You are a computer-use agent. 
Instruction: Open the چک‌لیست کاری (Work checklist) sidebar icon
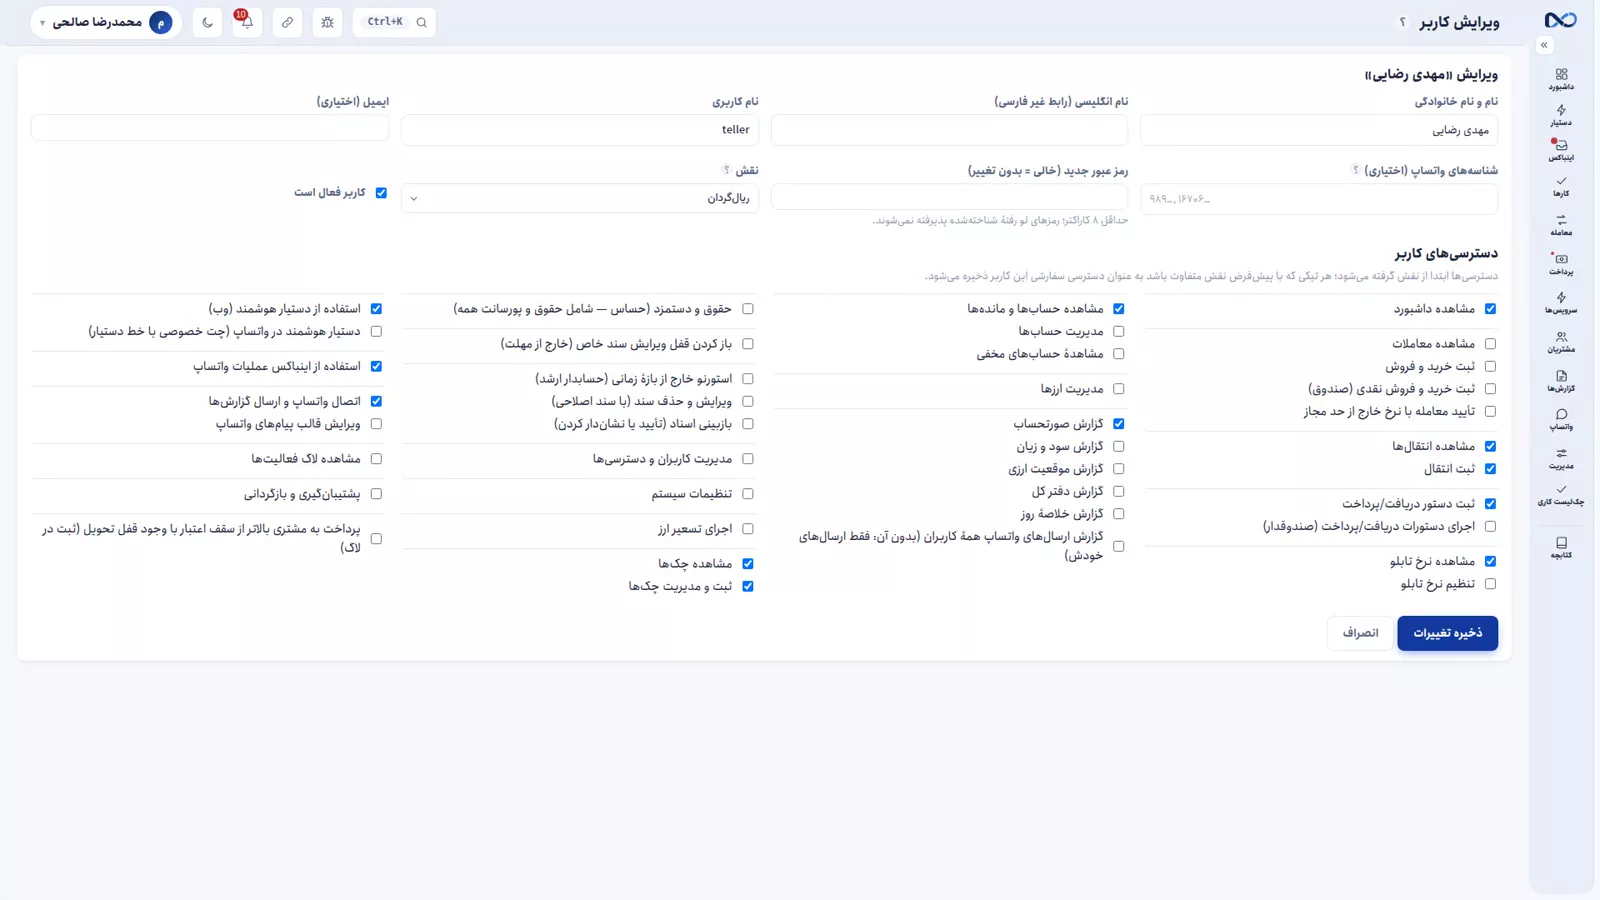click(x=1561, y=495)
